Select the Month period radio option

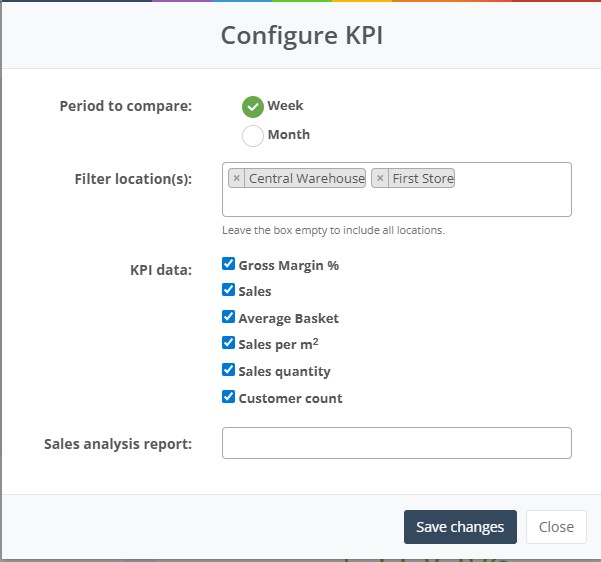point(253,136)
